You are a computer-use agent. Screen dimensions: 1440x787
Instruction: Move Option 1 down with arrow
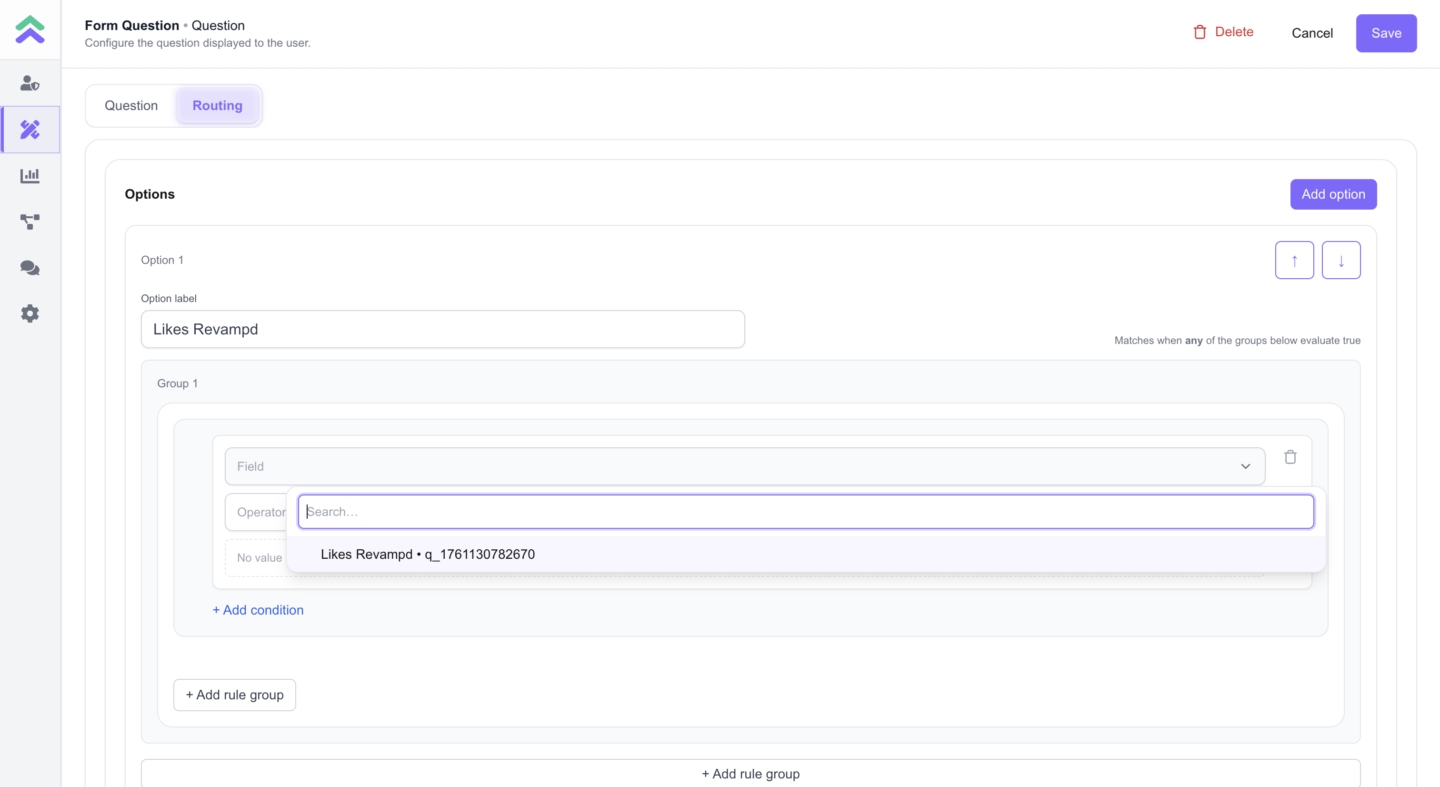(1341, 260)
